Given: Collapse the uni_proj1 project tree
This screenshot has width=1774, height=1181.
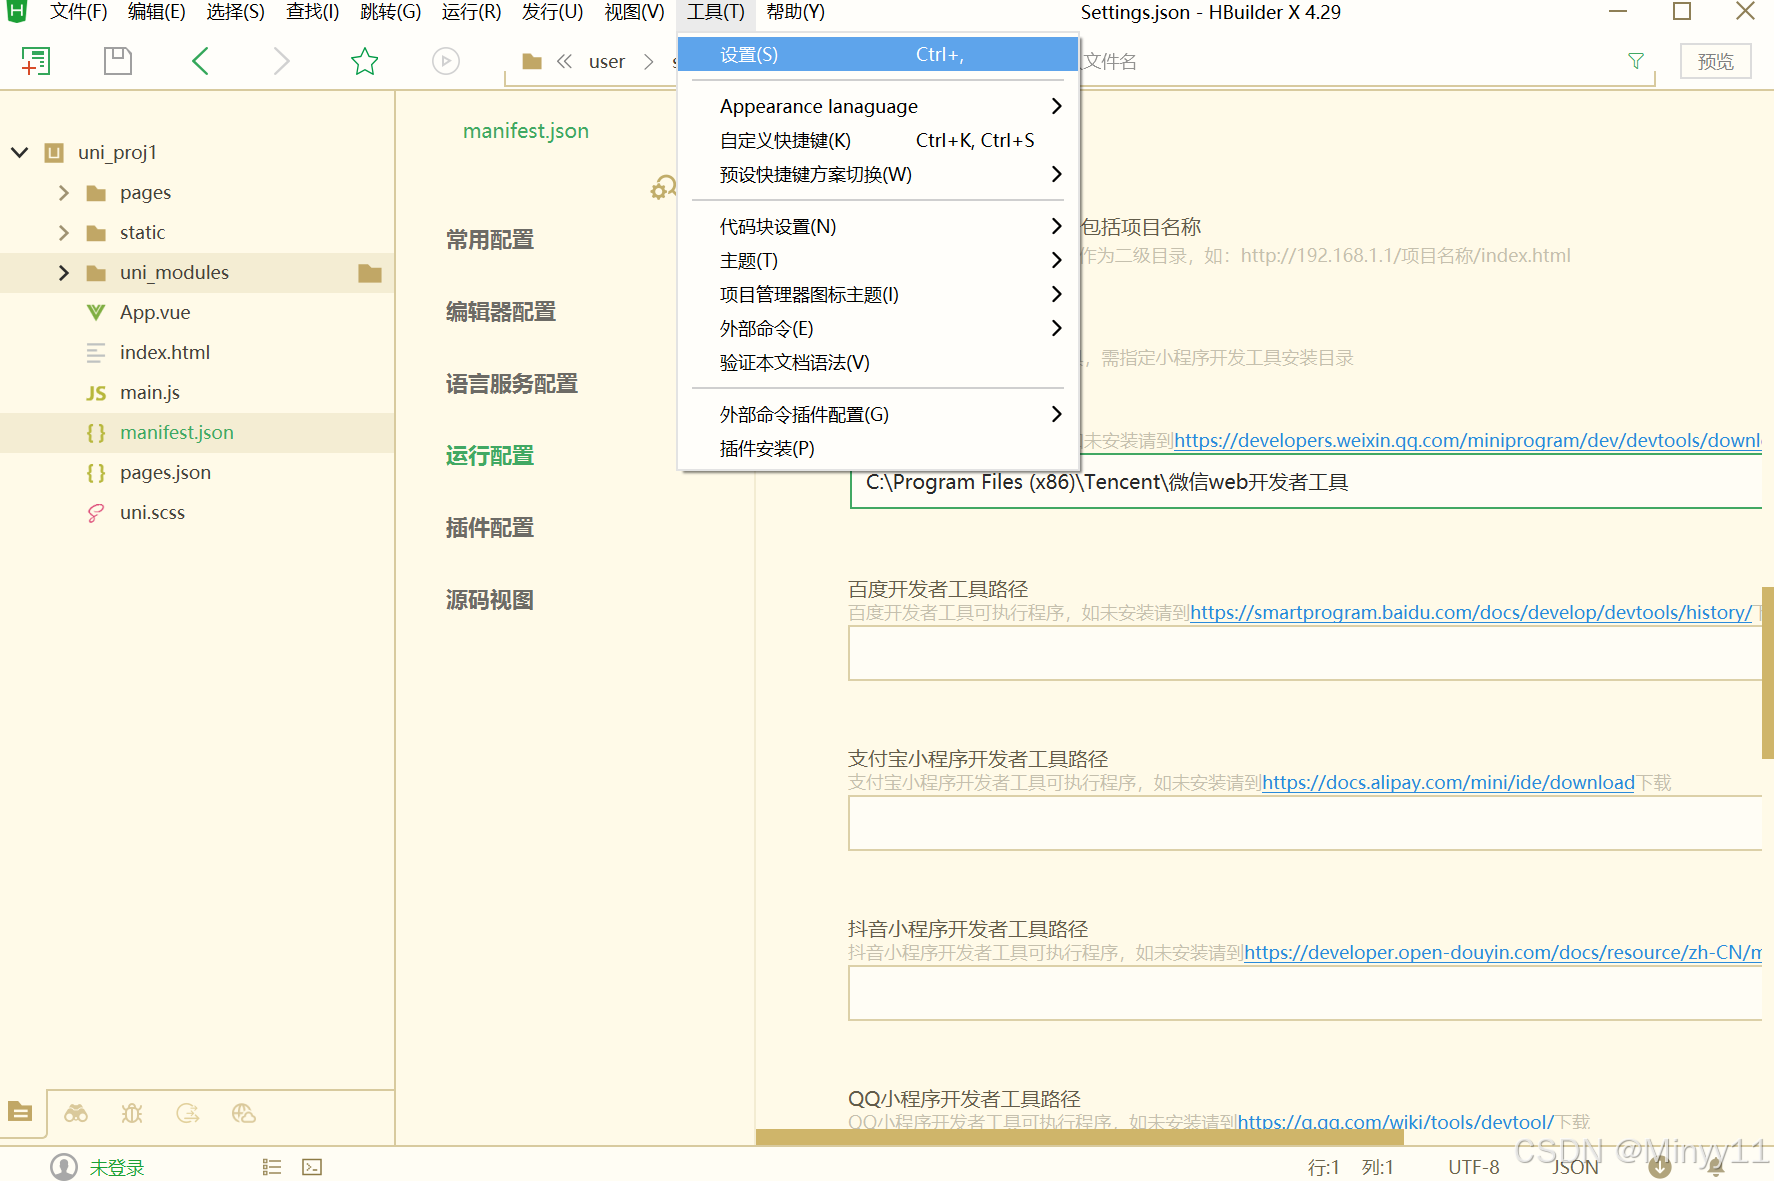Looking at the screenshot, I should point(20,153).
